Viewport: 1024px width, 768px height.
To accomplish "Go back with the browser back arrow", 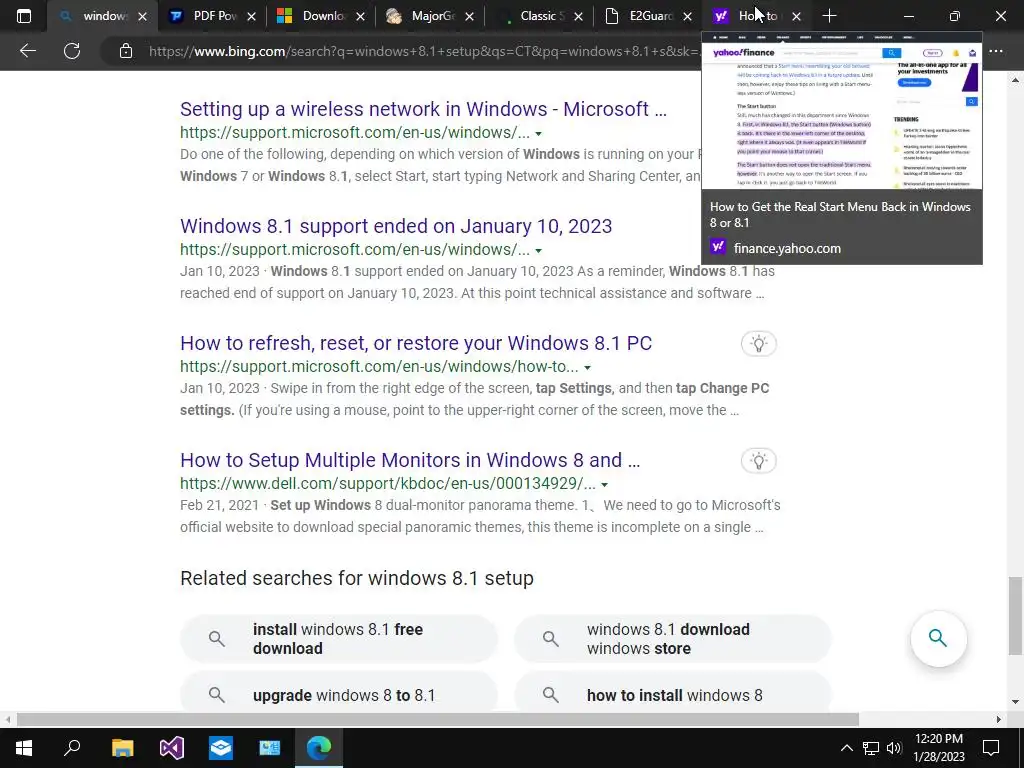I will [x=28, y=51].
